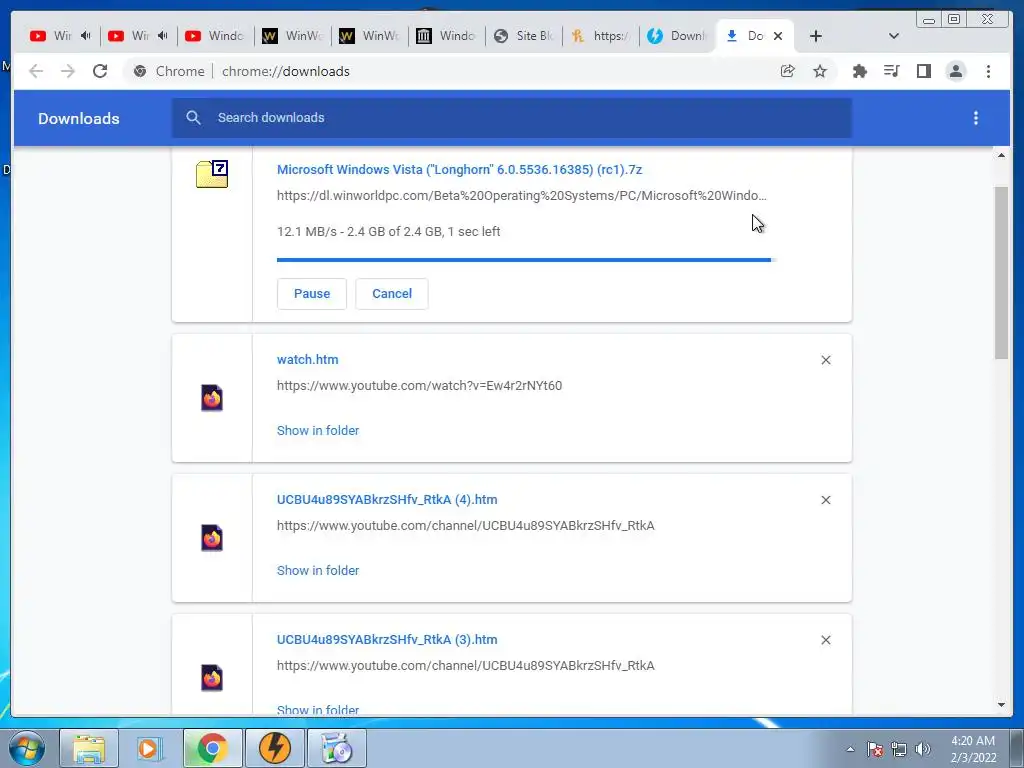Image resolution: width=1024 pixels, height=768 pixels.
Task: Click the vertical scrollbar thumb
Action: tap(1001, 272)
